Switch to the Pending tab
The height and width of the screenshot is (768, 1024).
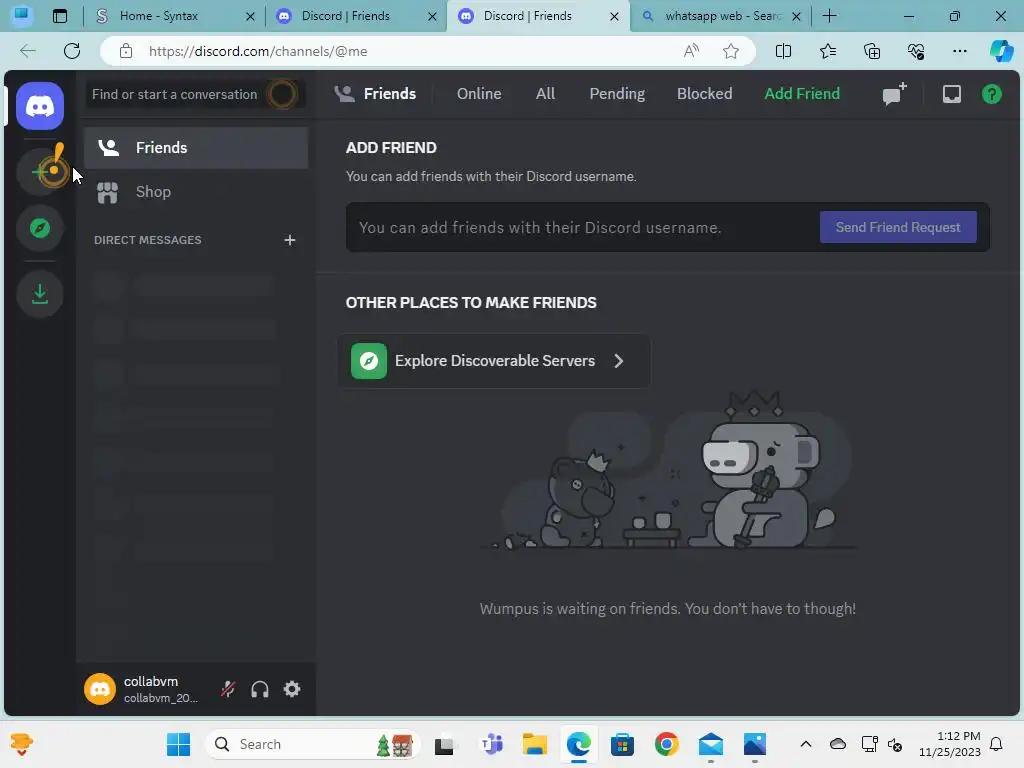click(617, 94)
